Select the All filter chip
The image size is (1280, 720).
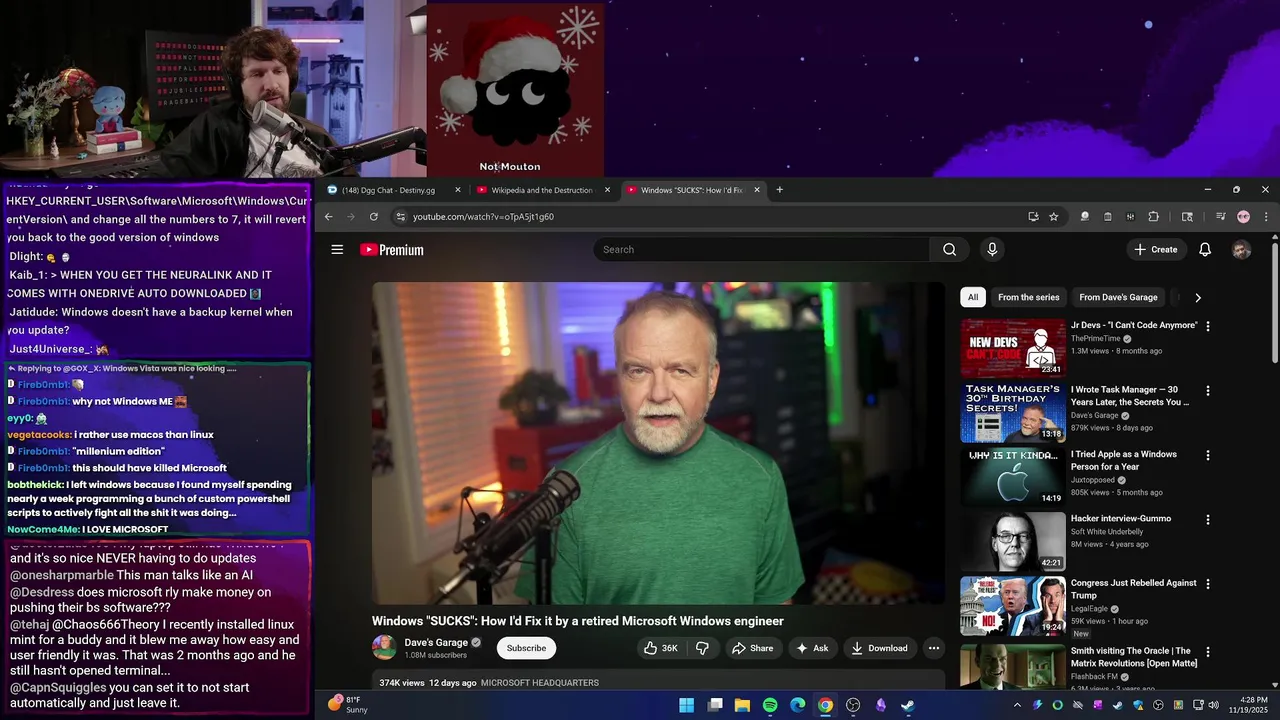click(973, 297)
